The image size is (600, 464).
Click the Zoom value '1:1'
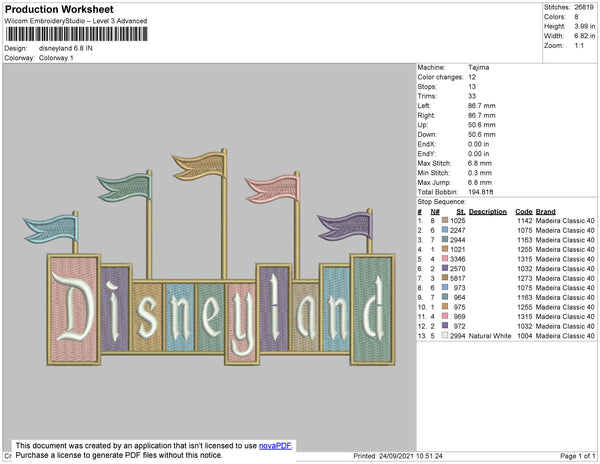coord(579,46)
